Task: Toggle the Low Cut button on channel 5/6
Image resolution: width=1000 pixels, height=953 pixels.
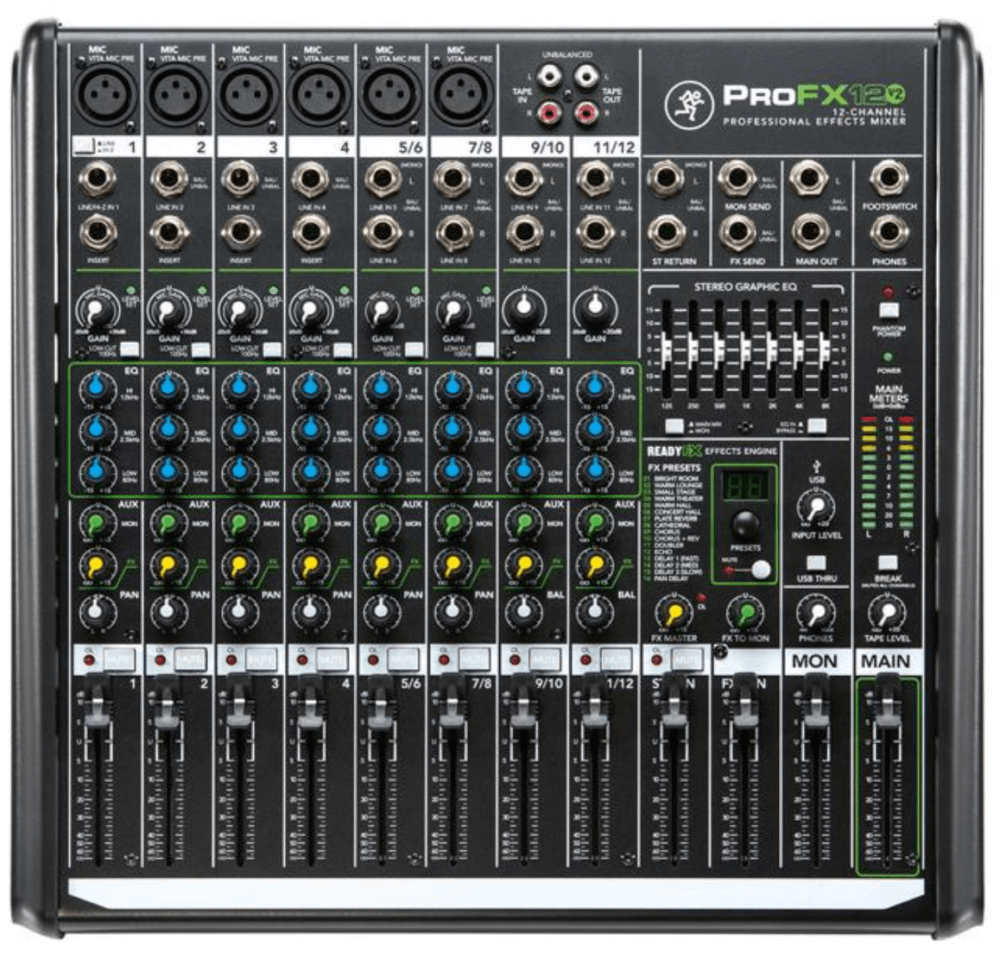Action: pos(414,350)
